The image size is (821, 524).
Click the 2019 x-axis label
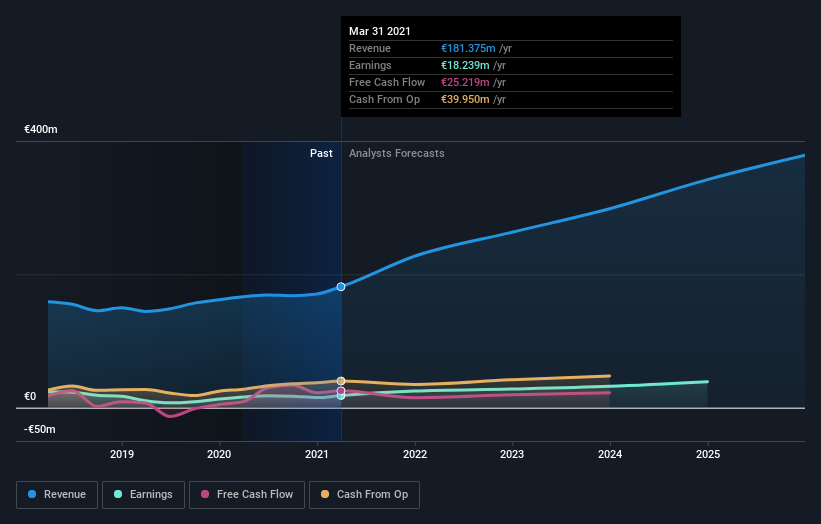pos(122,454)
